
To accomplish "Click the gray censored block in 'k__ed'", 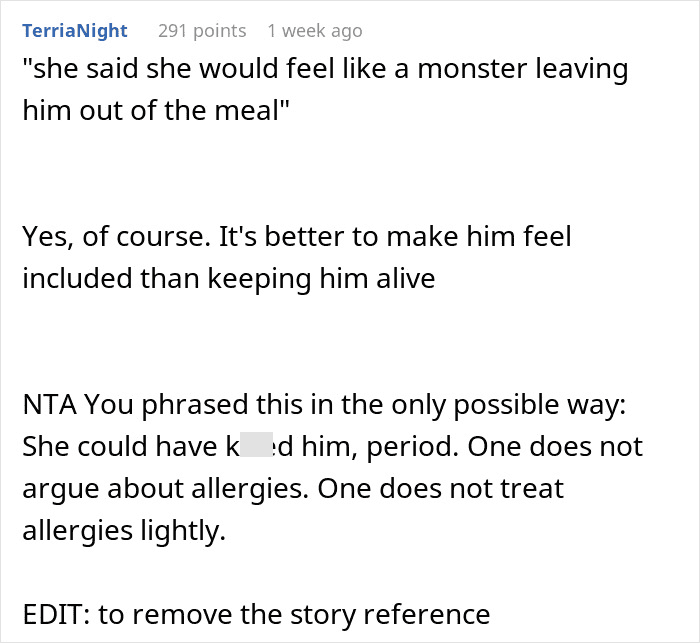I will [256, 444].
